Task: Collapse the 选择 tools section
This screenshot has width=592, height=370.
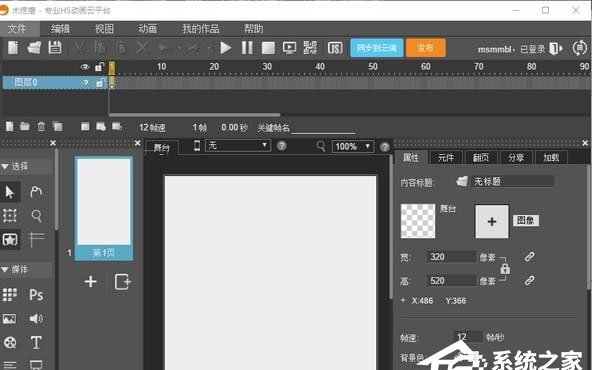Action: click(5, 166)
